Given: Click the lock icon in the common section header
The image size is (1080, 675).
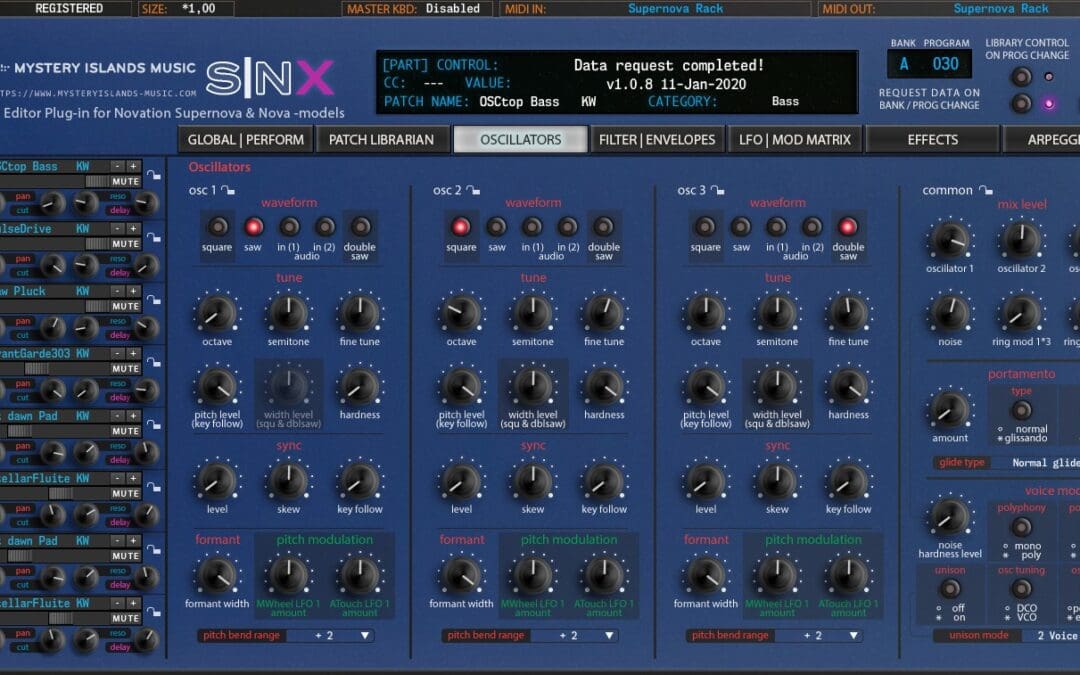Looking at the screenshot, I should [984, 189].
